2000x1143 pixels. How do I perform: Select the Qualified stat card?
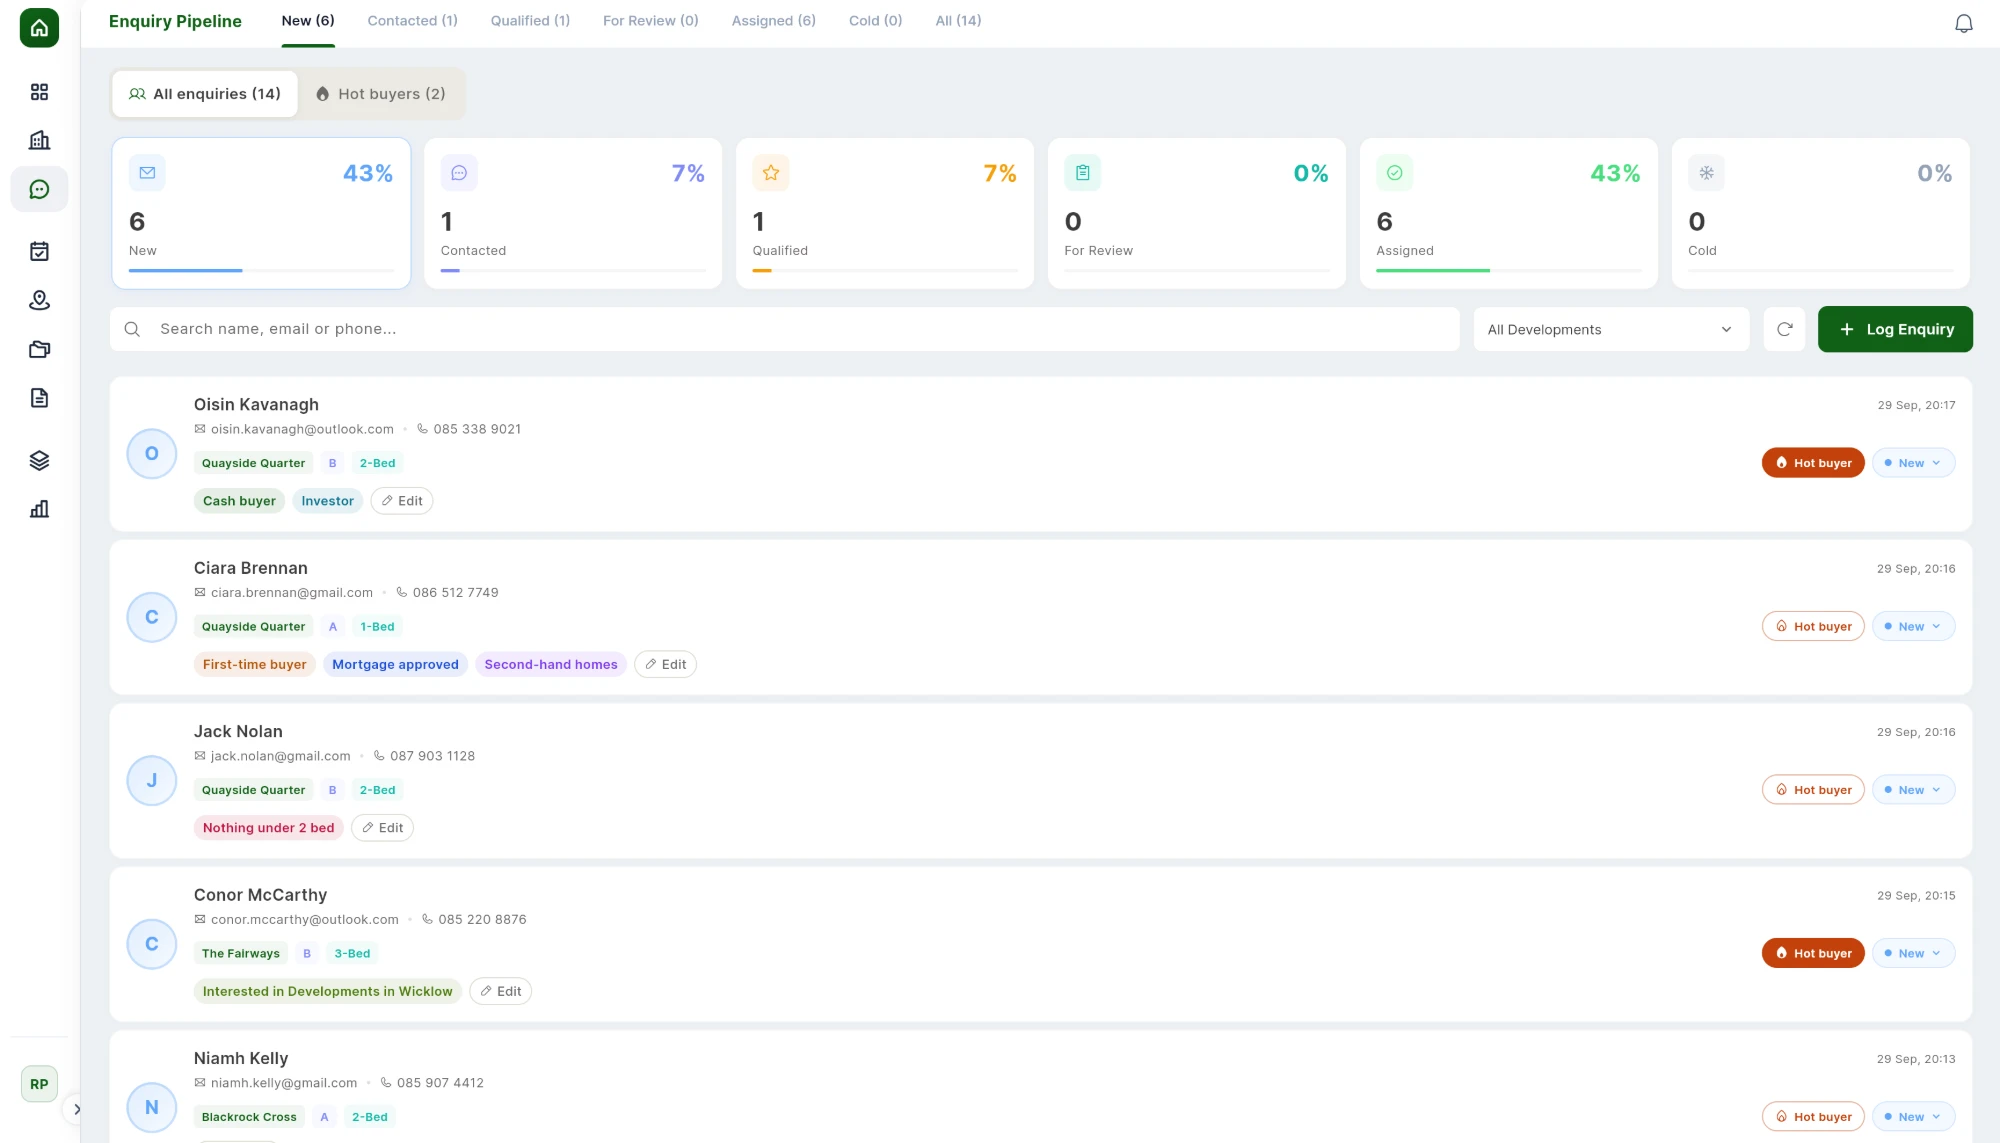(885, 213)
